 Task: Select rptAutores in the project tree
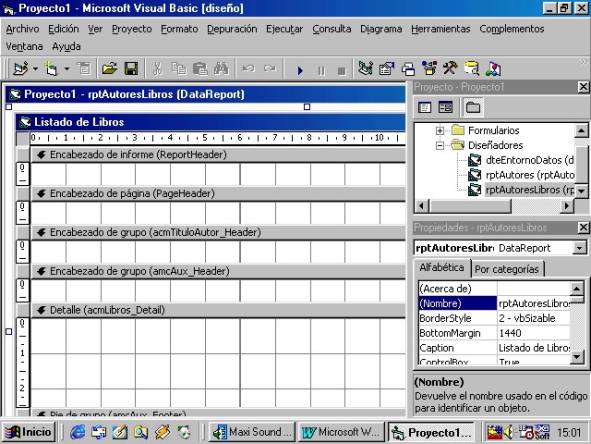tap(530, 175)
